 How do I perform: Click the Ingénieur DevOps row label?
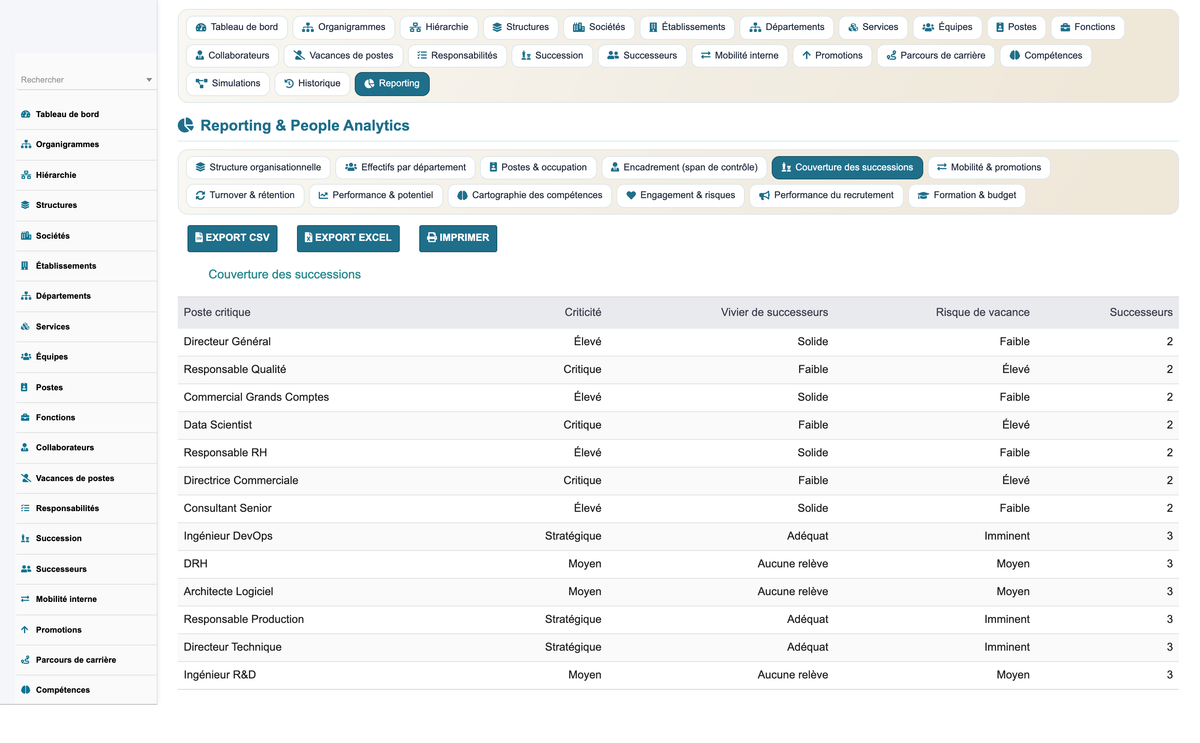click(x=228, y=536)
